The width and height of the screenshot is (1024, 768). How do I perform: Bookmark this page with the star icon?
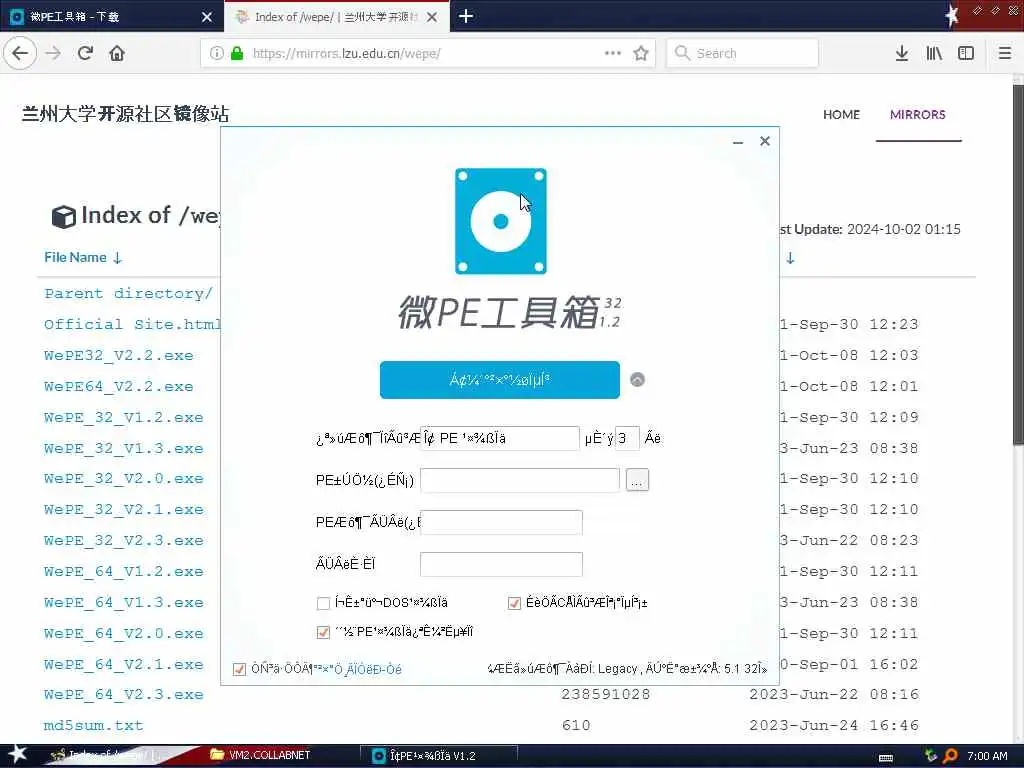point(641,53)
